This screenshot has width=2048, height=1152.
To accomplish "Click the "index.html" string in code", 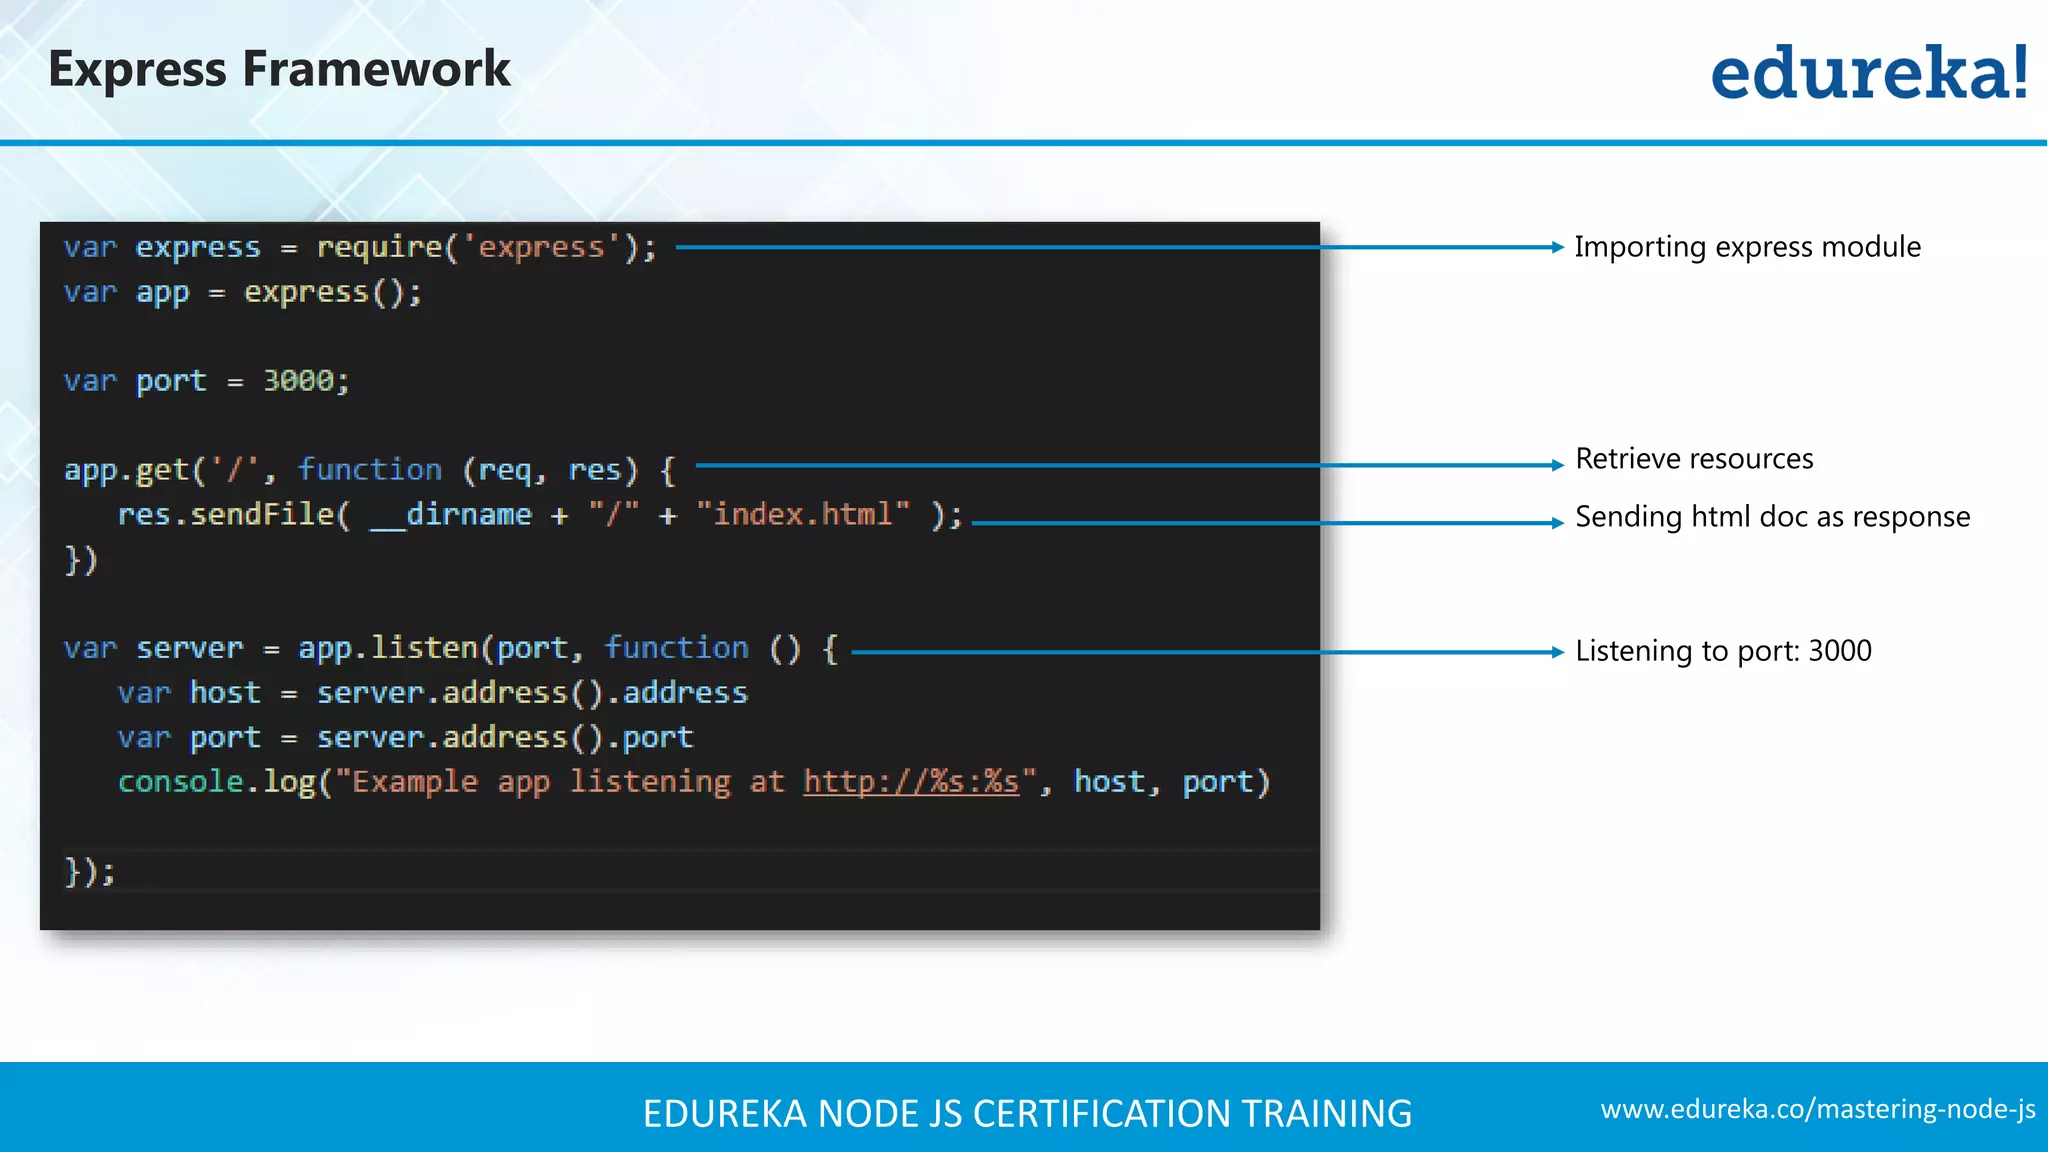I will 803,514.
